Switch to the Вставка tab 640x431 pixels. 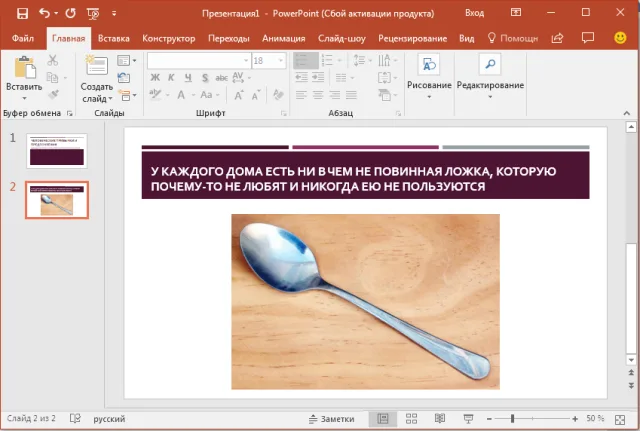[113, 38]
